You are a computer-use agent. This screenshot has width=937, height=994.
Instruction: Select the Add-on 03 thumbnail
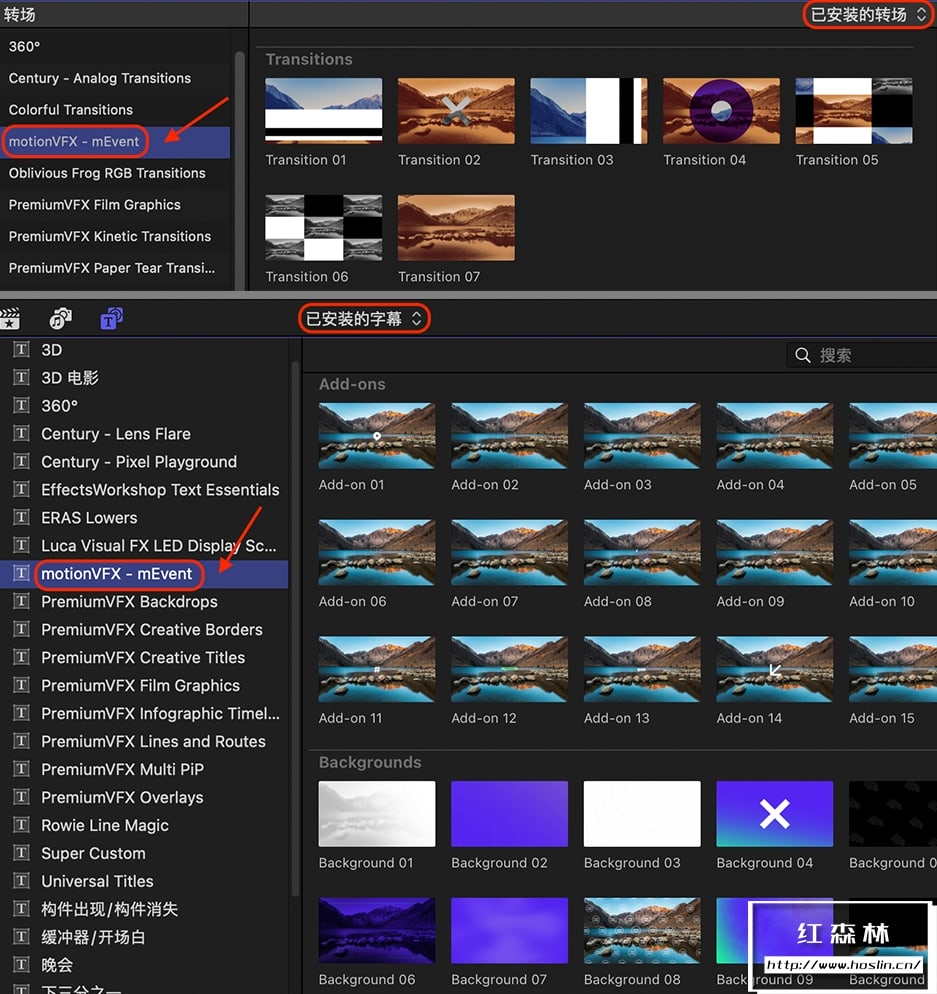[642, 436]
